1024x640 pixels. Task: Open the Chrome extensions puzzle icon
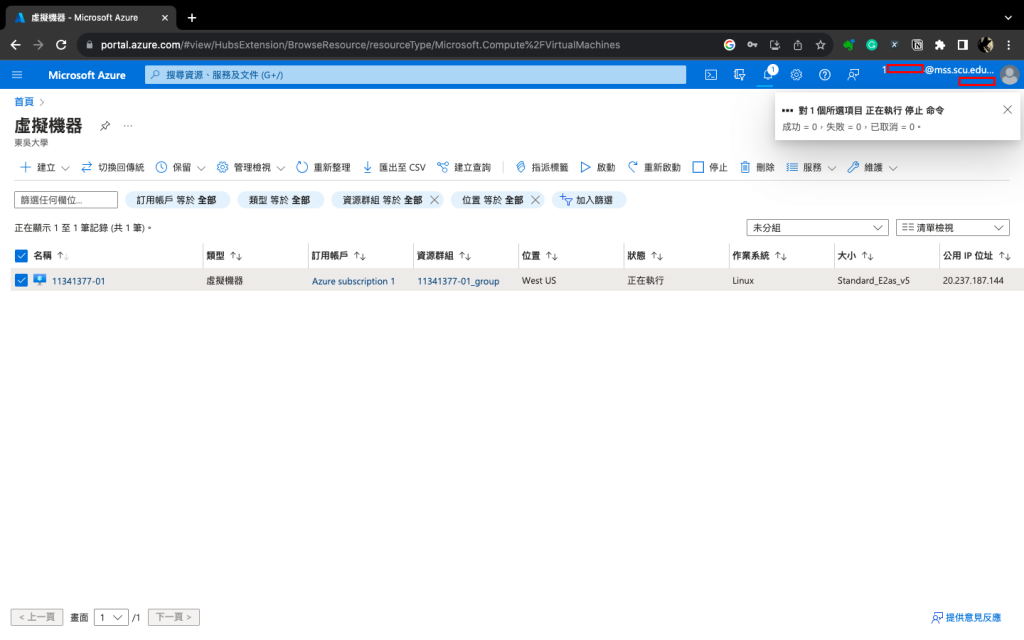tap(940, 44)
